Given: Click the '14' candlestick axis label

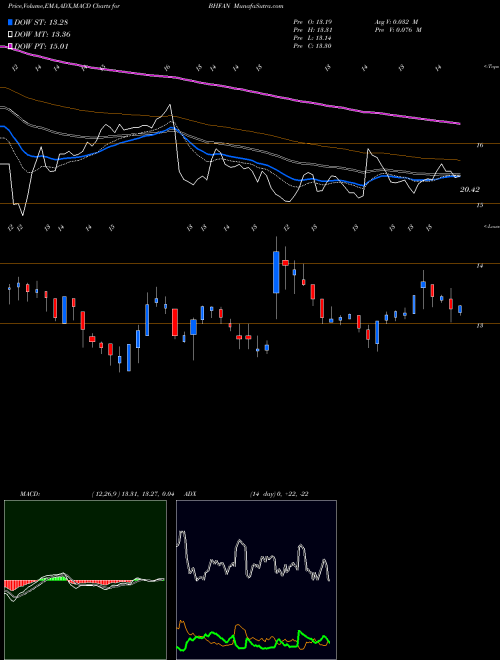Looking at the screenshot, I should click(479, 266).
